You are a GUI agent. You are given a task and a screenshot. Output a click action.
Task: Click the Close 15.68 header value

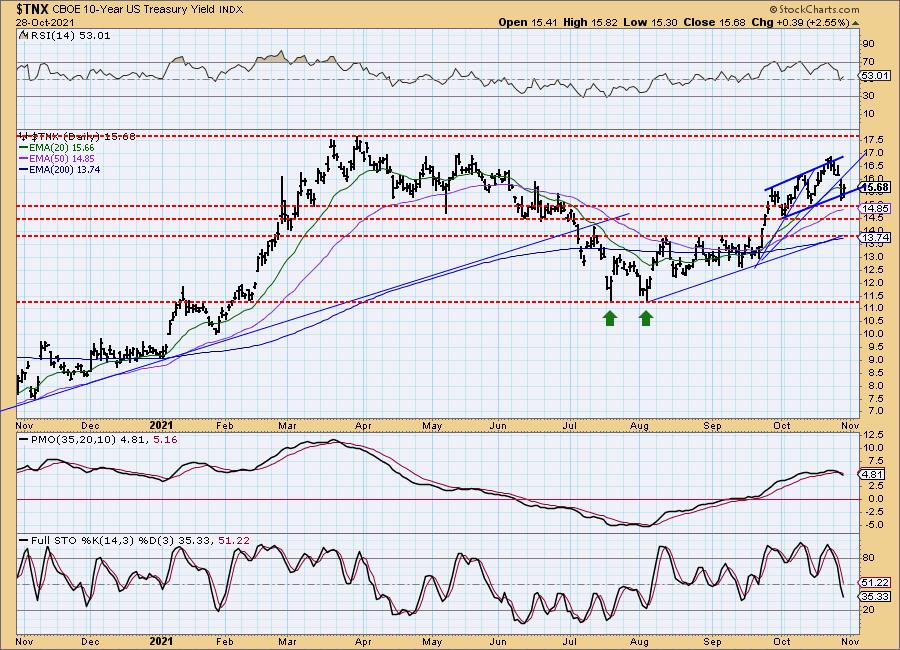tap(715, 22)
